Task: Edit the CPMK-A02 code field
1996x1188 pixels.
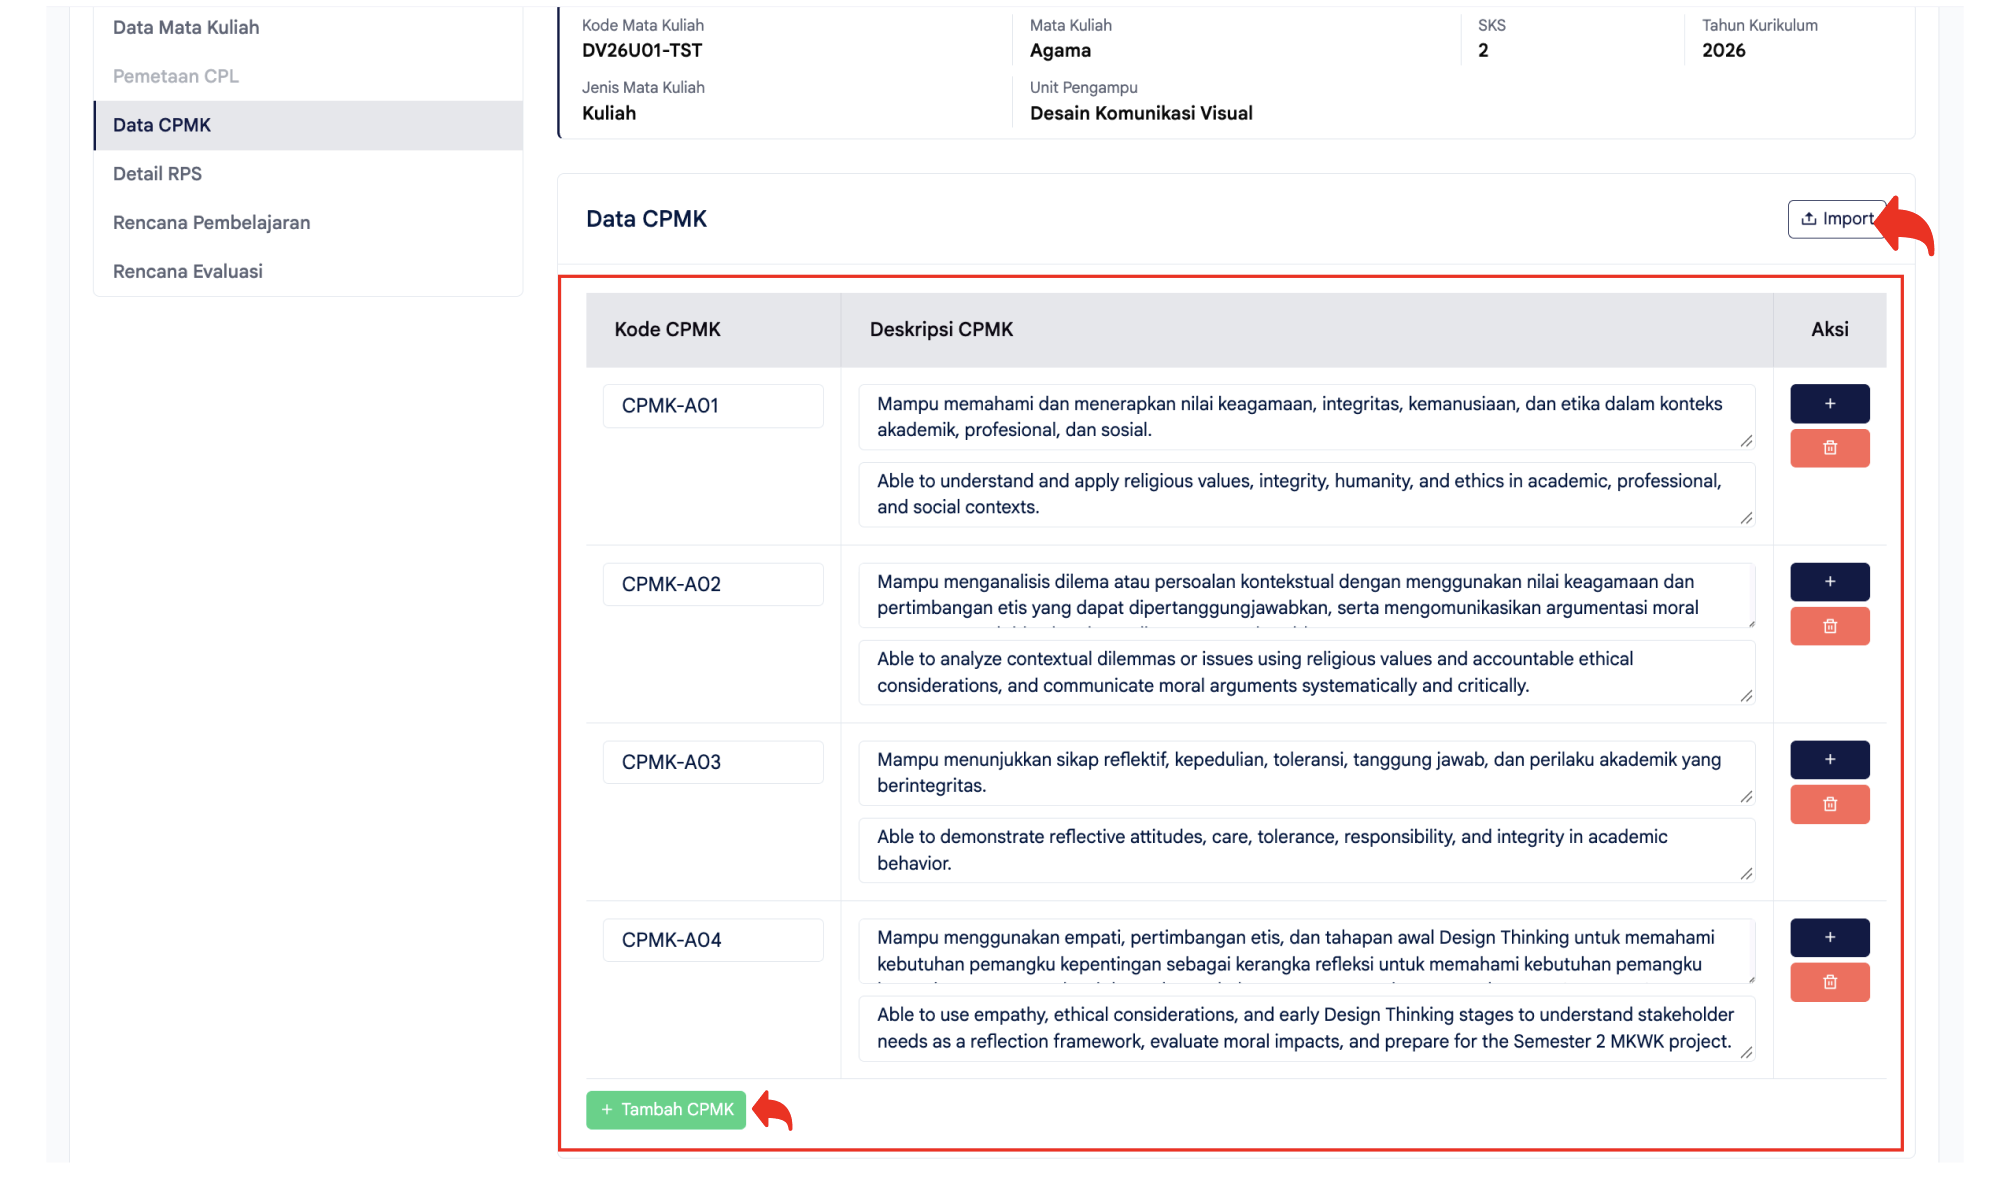Action: point(713,584)
